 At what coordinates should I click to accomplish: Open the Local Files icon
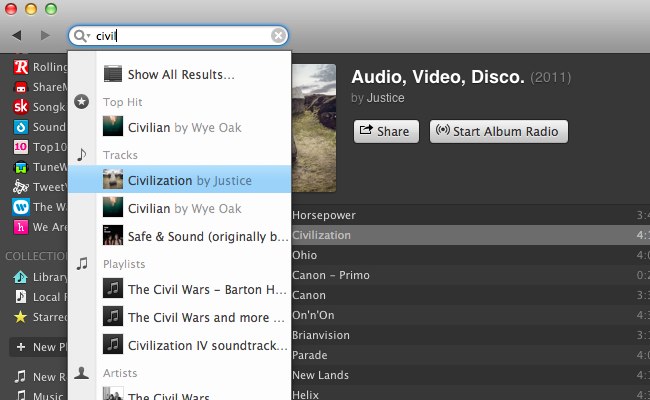point(20,297)
